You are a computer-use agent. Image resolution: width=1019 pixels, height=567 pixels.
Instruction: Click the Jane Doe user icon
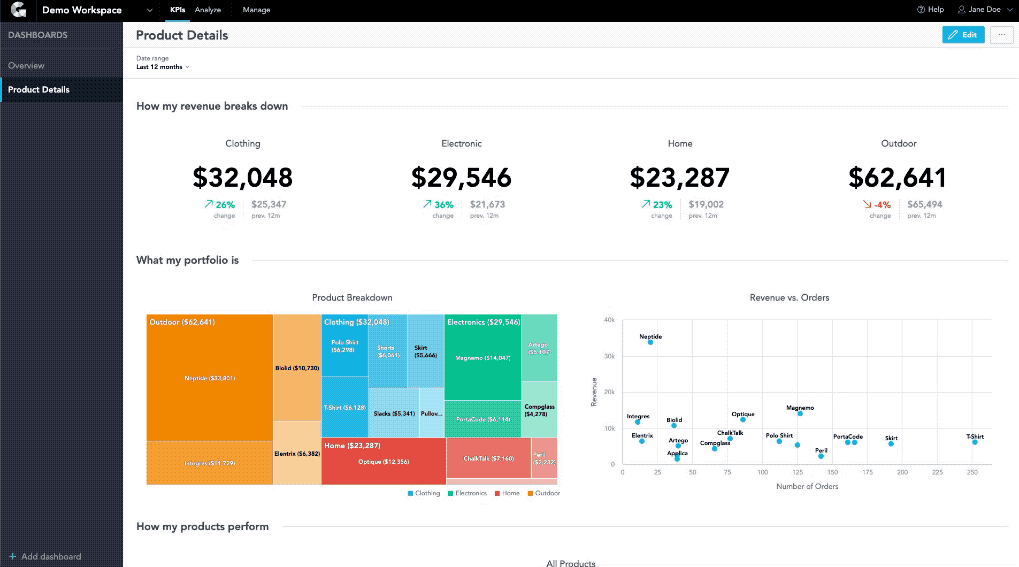[961, 10]
